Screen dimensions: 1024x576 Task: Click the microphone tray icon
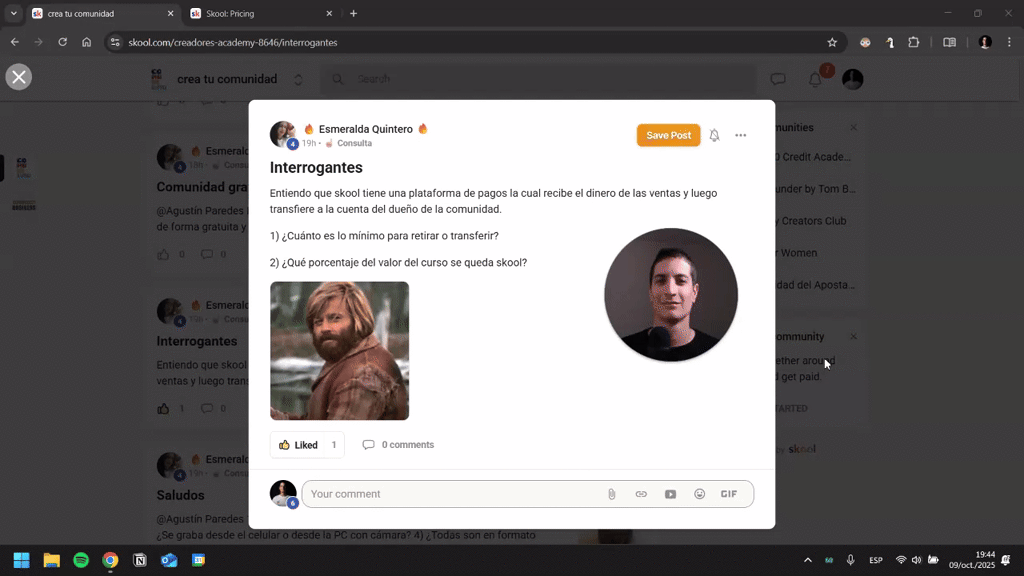pyautogui.click(x=850, y=560)
